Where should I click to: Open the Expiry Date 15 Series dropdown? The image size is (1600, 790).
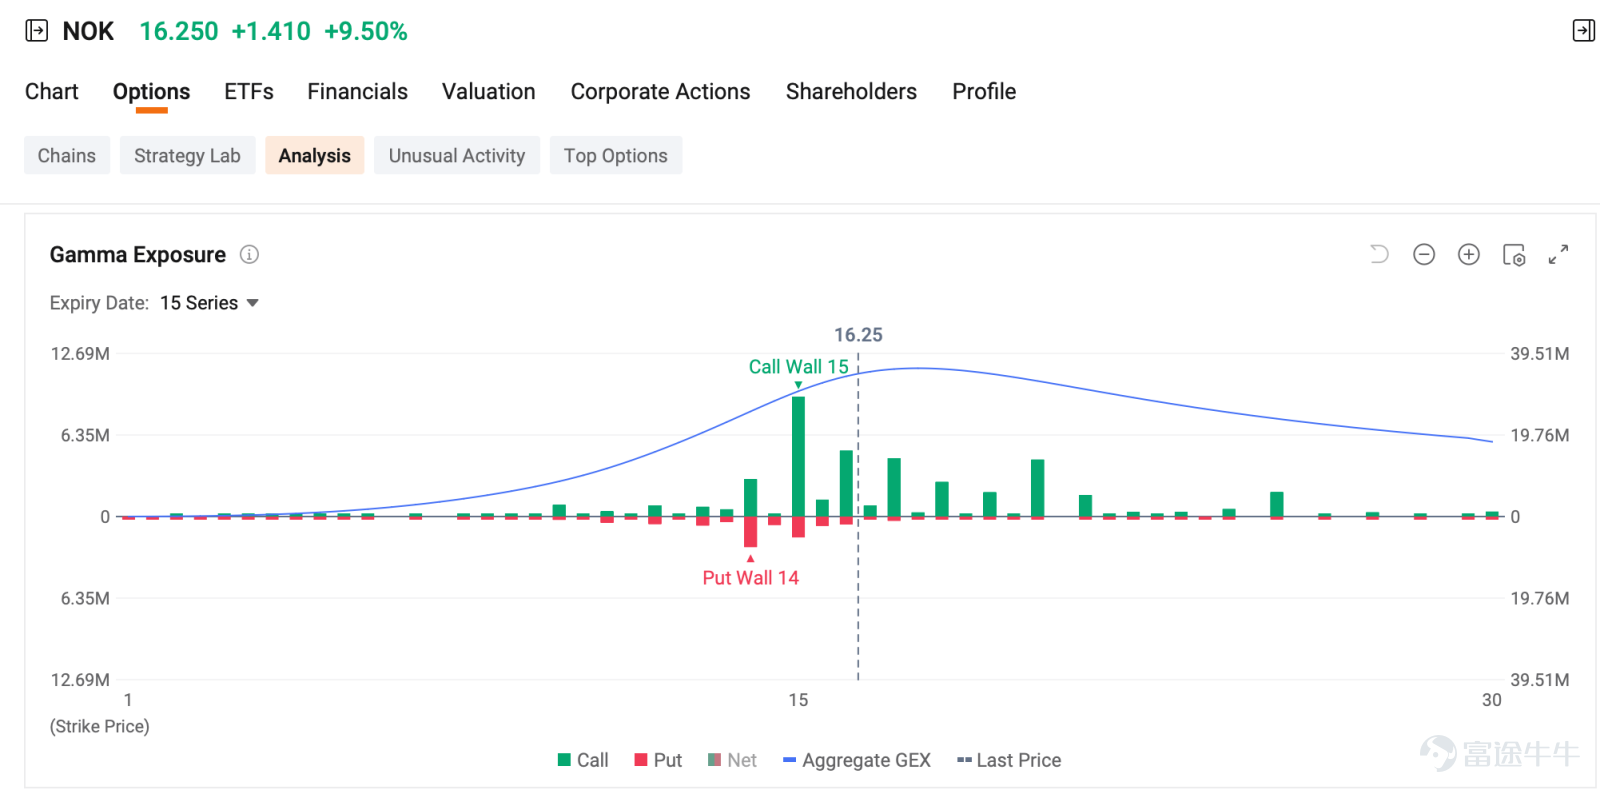pyautogui.click(x=209, y=303)
